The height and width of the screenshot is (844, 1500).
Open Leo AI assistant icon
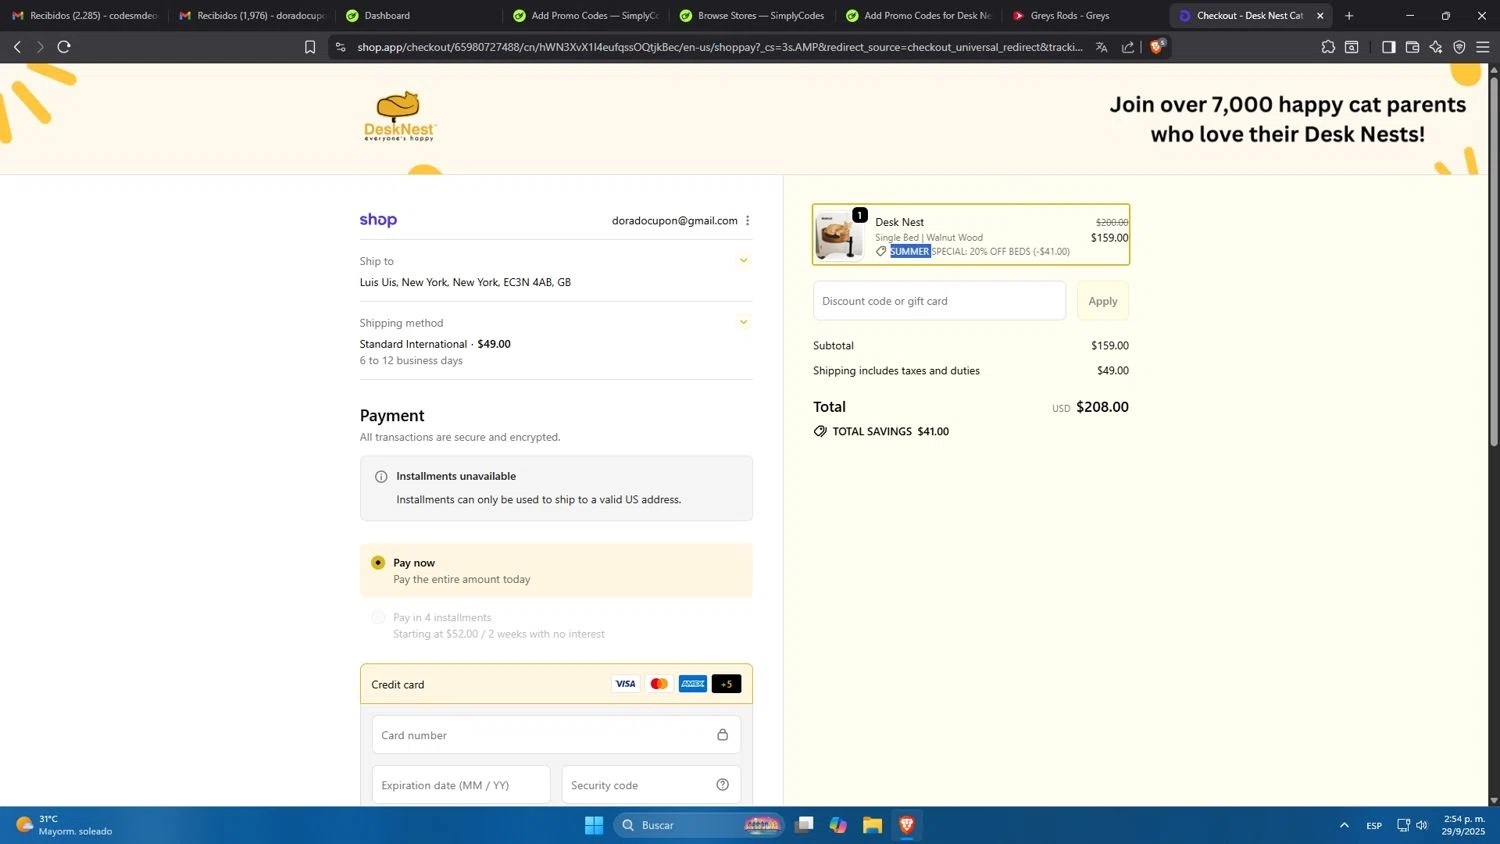click(x=1436, y=47)
